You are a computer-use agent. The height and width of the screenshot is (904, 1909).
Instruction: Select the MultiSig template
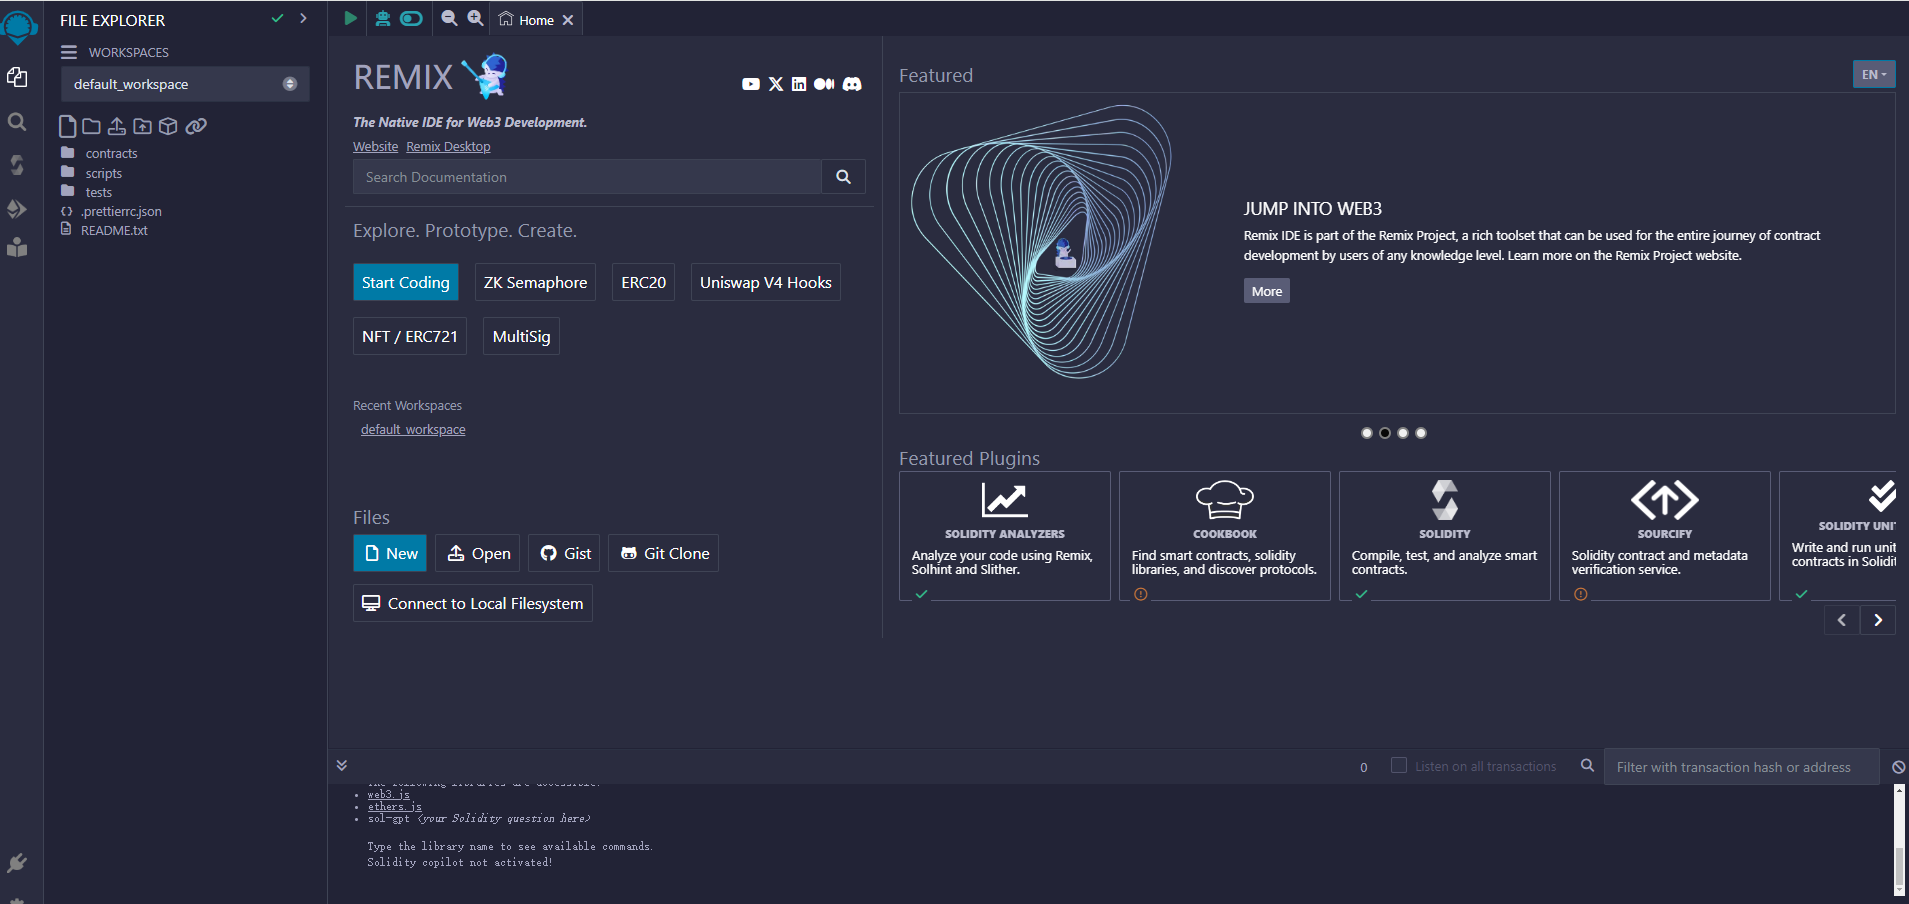[521, 336]
